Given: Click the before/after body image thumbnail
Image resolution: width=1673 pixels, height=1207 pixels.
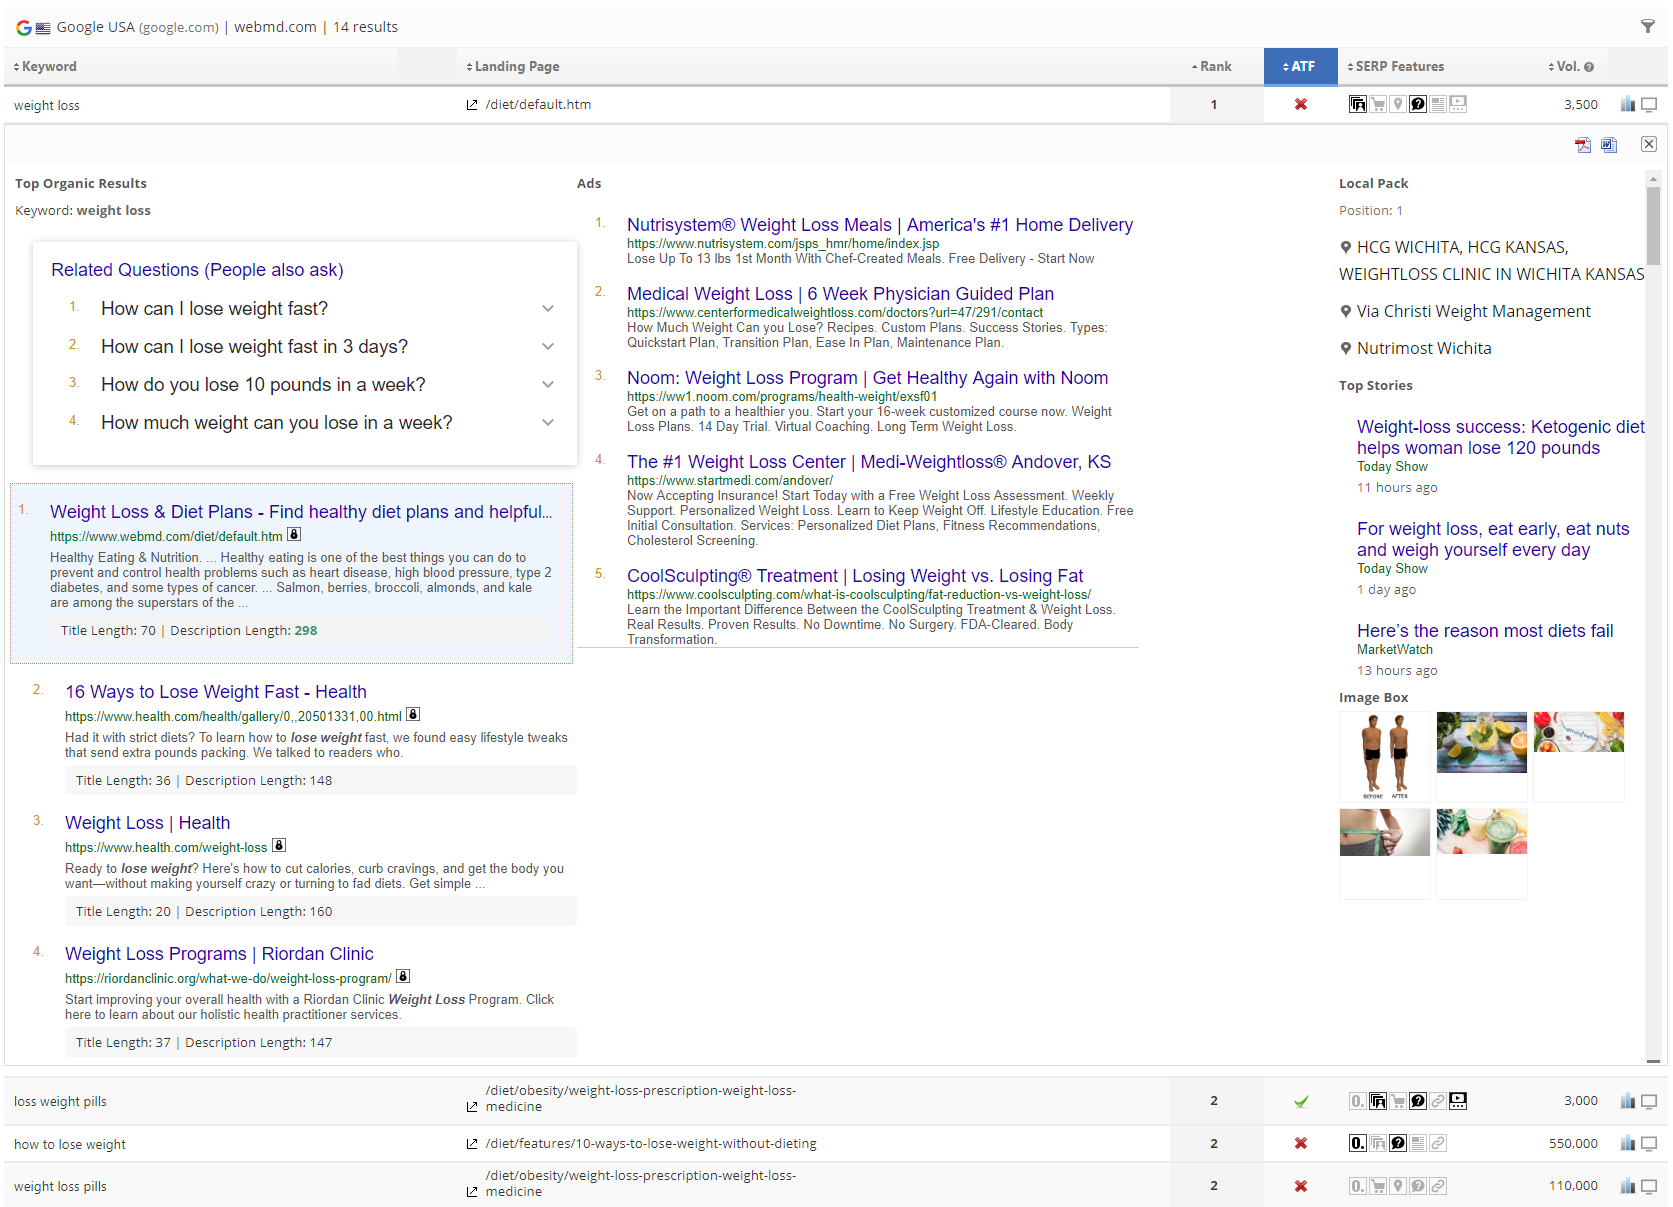Looking at the screenshot, I should click(x=1384, y=756).
